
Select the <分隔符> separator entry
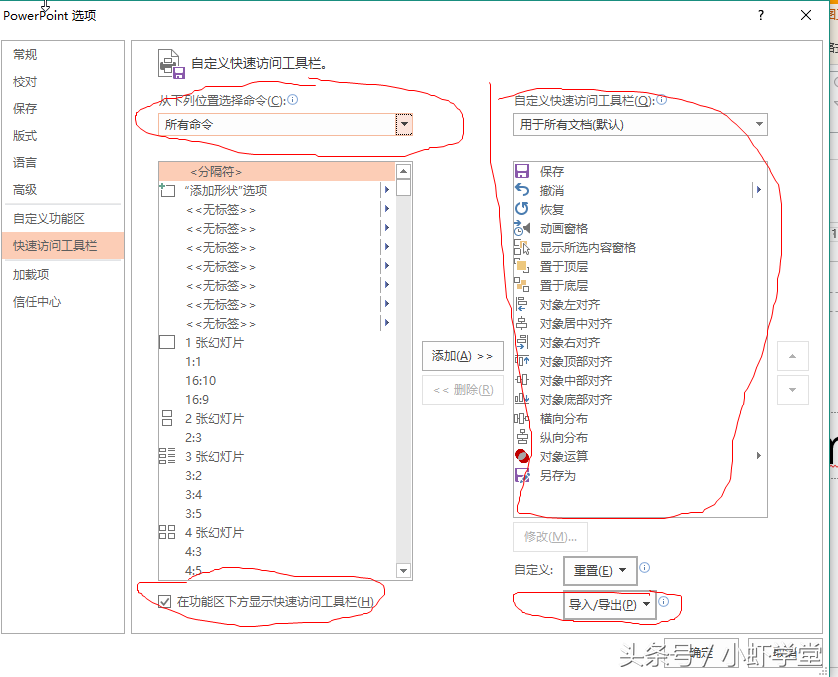tap(277, 172)
